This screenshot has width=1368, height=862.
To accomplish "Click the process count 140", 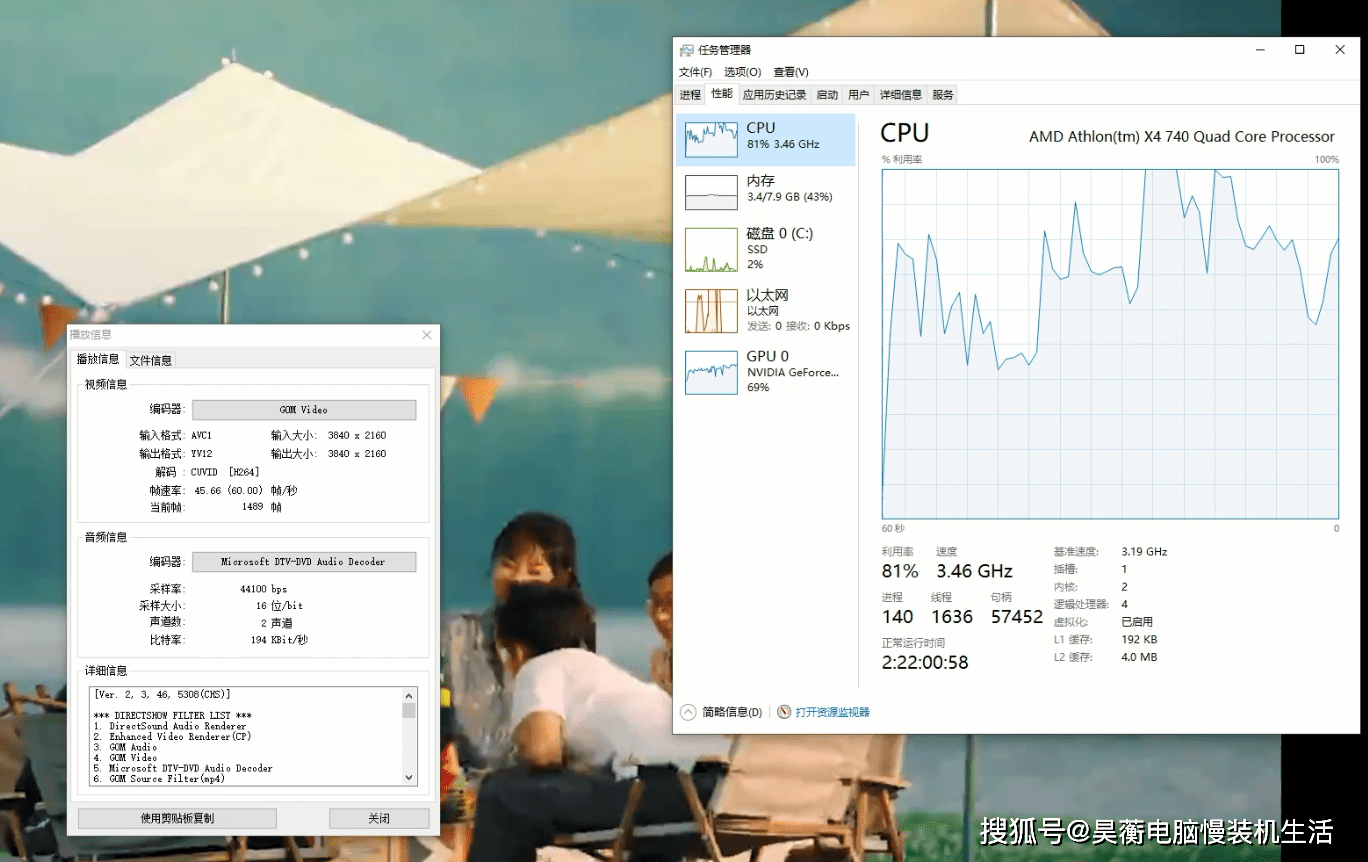I will [x=898, y=617].
